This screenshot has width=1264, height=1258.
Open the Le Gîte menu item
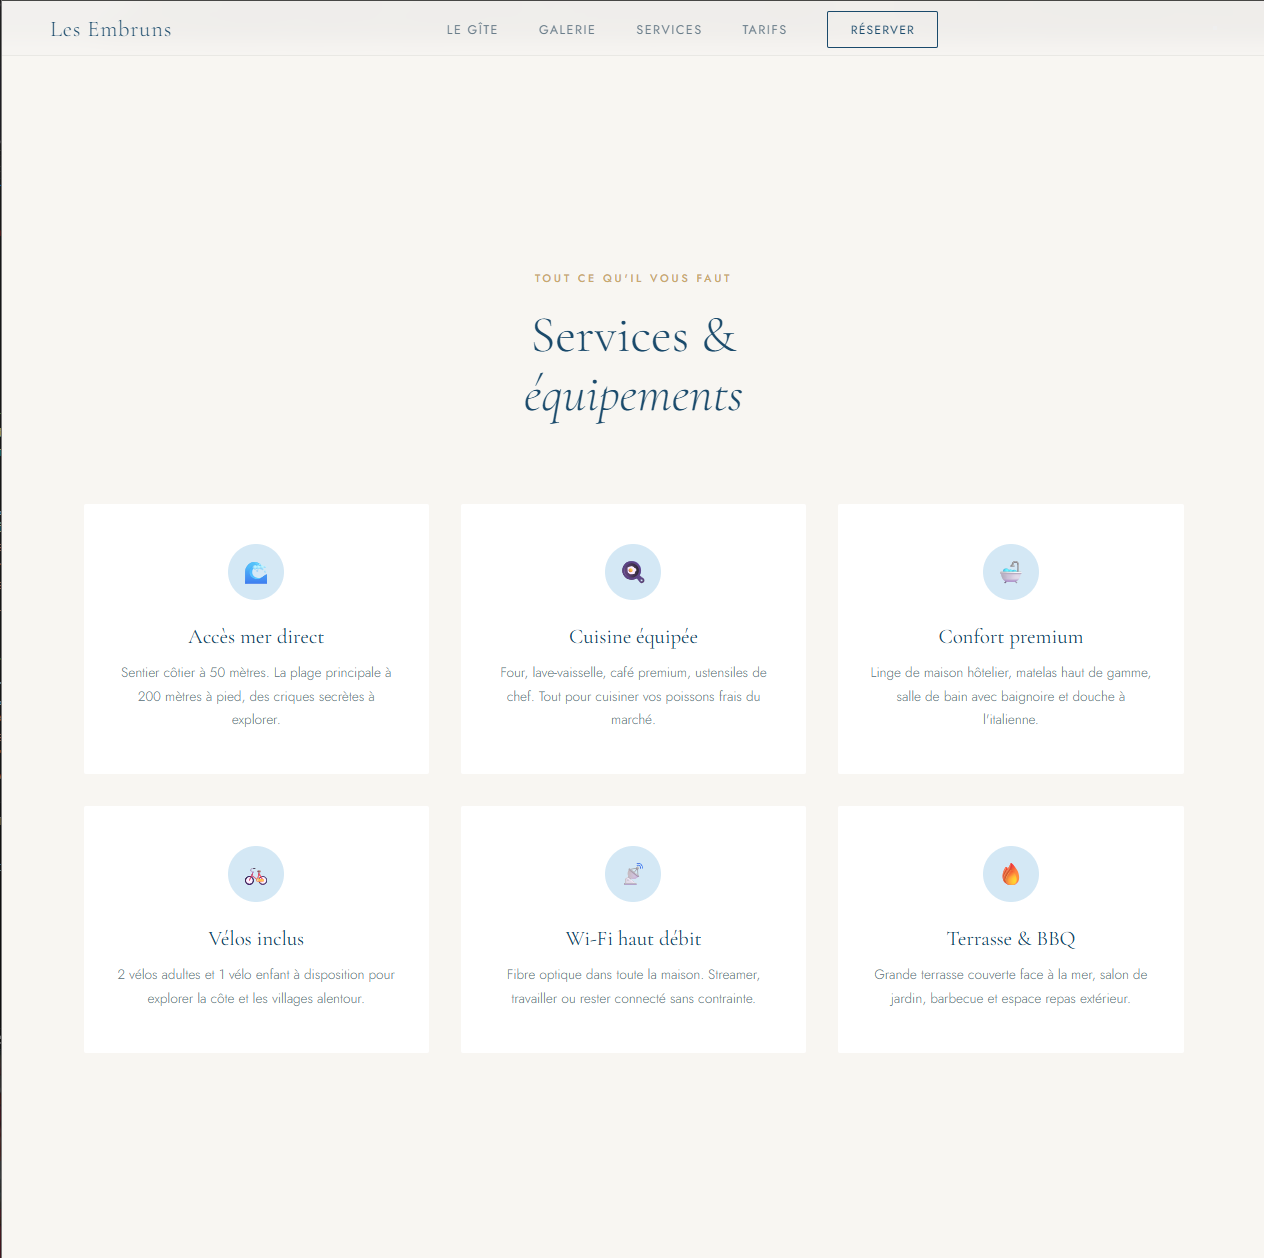[x=472, y=30]
